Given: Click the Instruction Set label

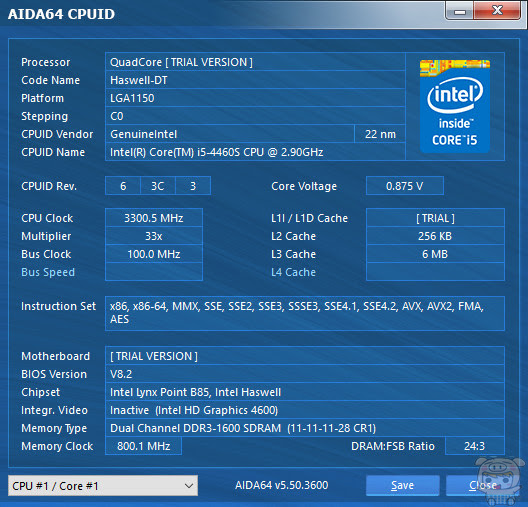Looking at the screenshot, I should click(x=58, y=306).
